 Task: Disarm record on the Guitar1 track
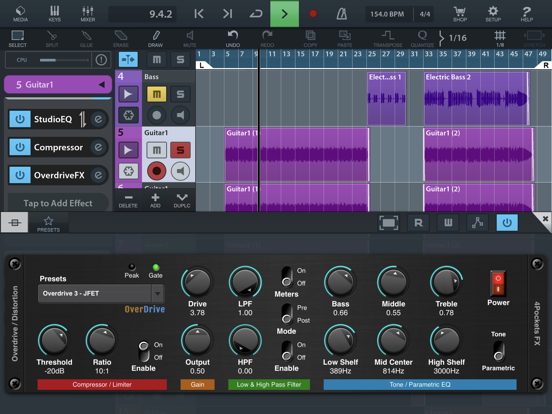(x=157, y=171)
